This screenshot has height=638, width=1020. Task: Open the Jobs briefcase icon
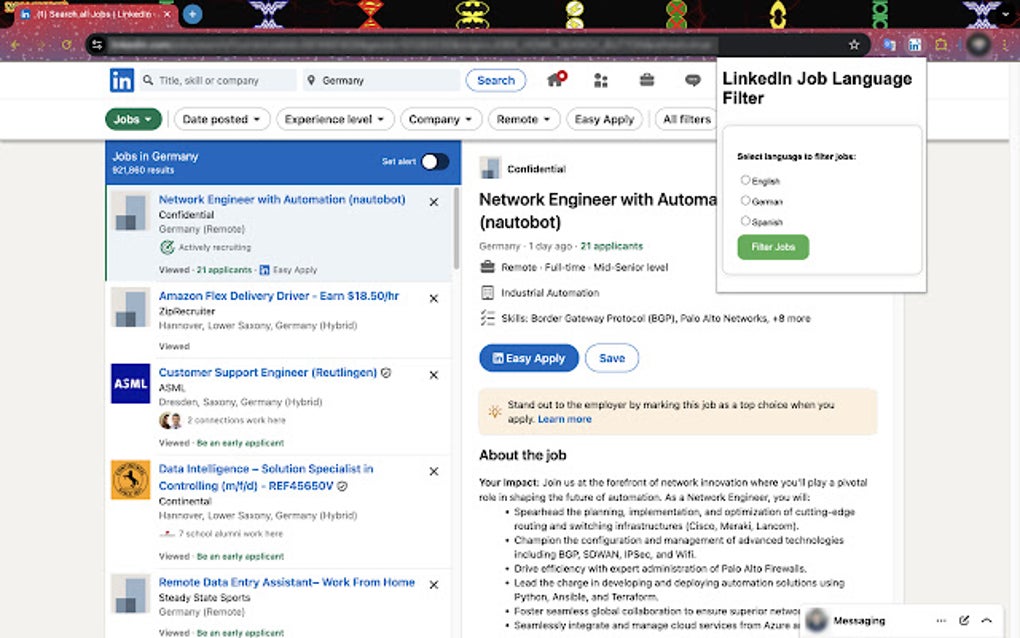pyautogui.click(x=645, y=79)
